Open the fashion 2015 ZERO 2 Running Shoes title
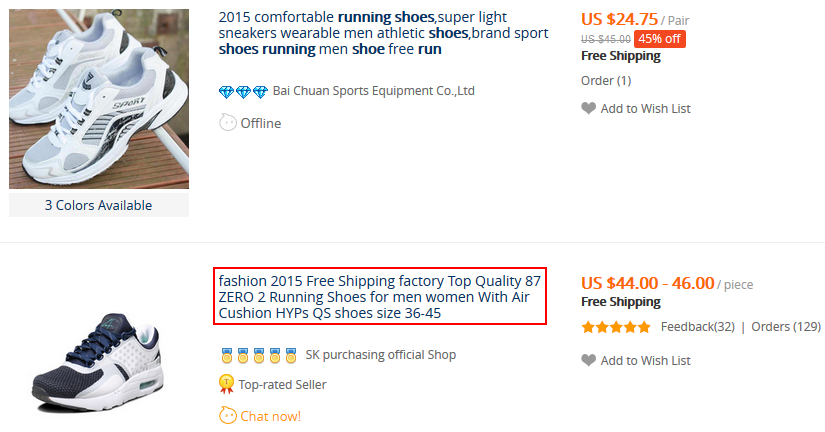This screenshot has height=432, width=825. click(x=380, y=297)
